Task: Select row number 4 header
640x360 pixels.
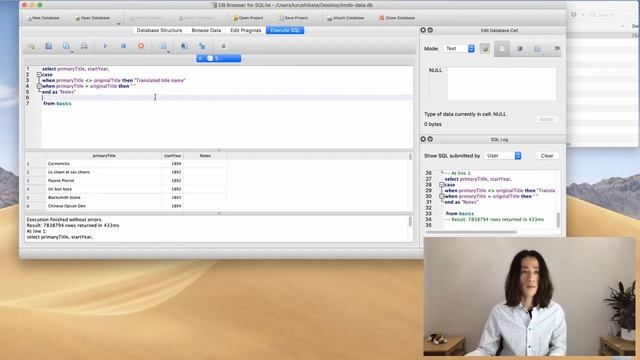Action: click(x=36, y=189)
